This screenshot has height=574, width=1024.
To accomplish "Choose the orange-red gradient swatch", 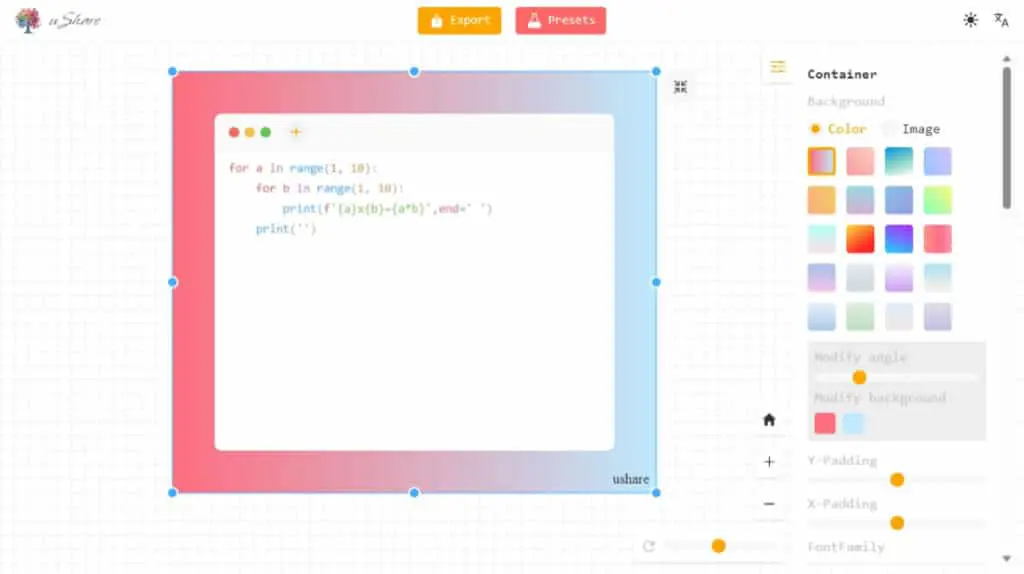I will pyautogui.click(x=860, y=239).
